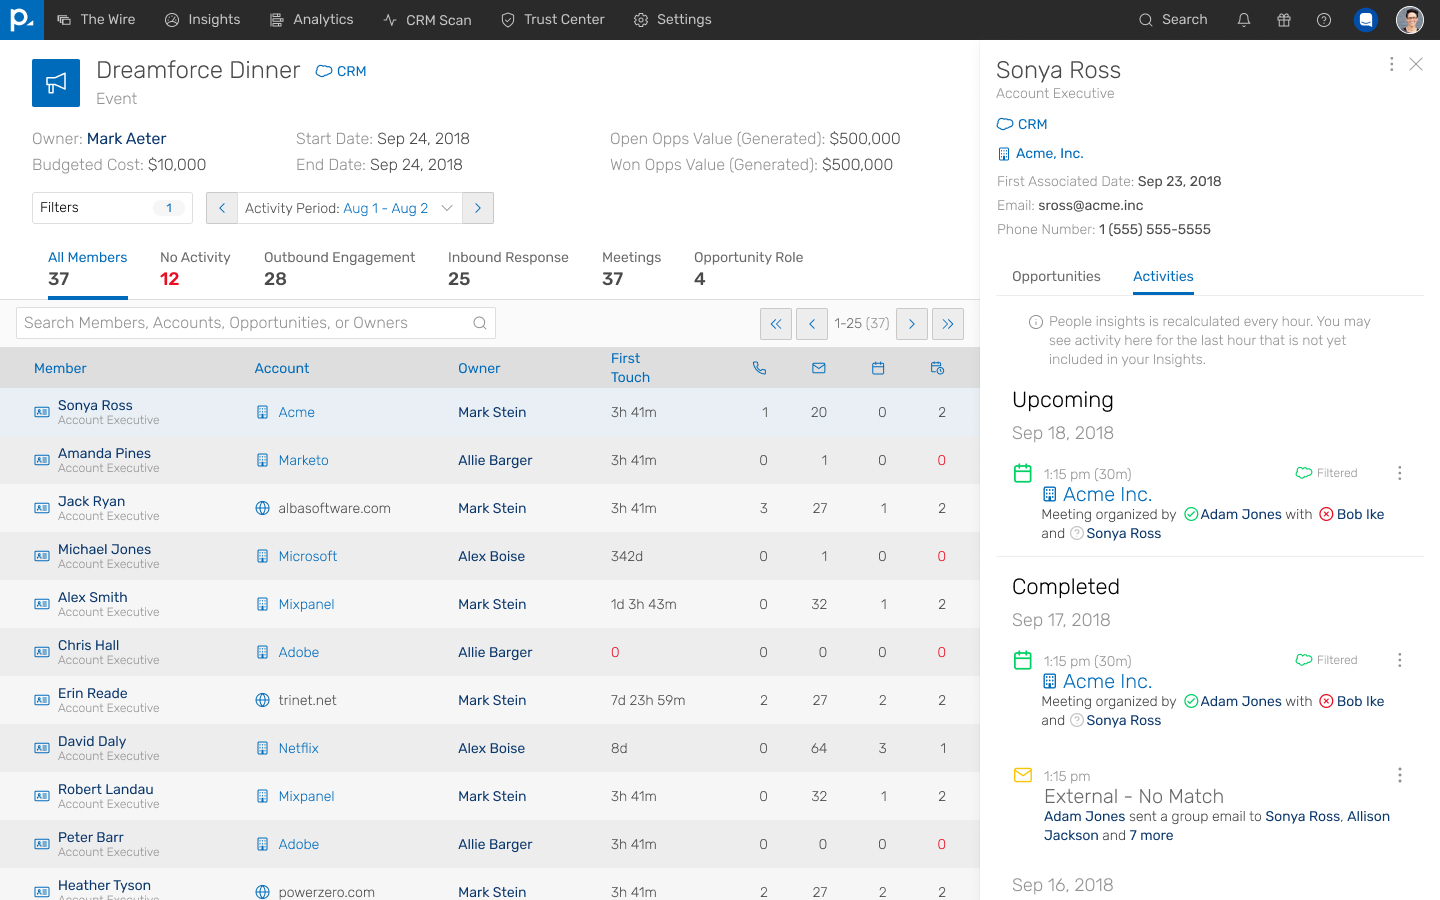The width and height of the screenshot is (1440, 900).
Task: Sort by emails column icon
Action: coord(819,368)
